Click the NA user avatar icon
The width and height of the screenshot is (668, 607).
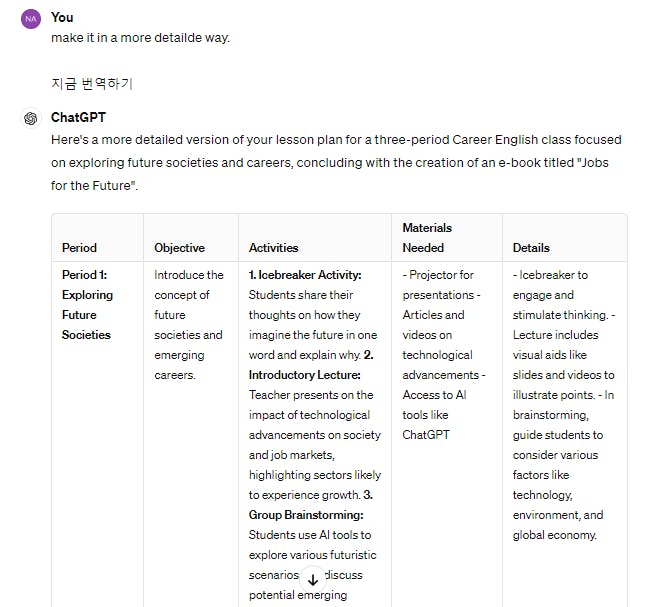point(30,19)
